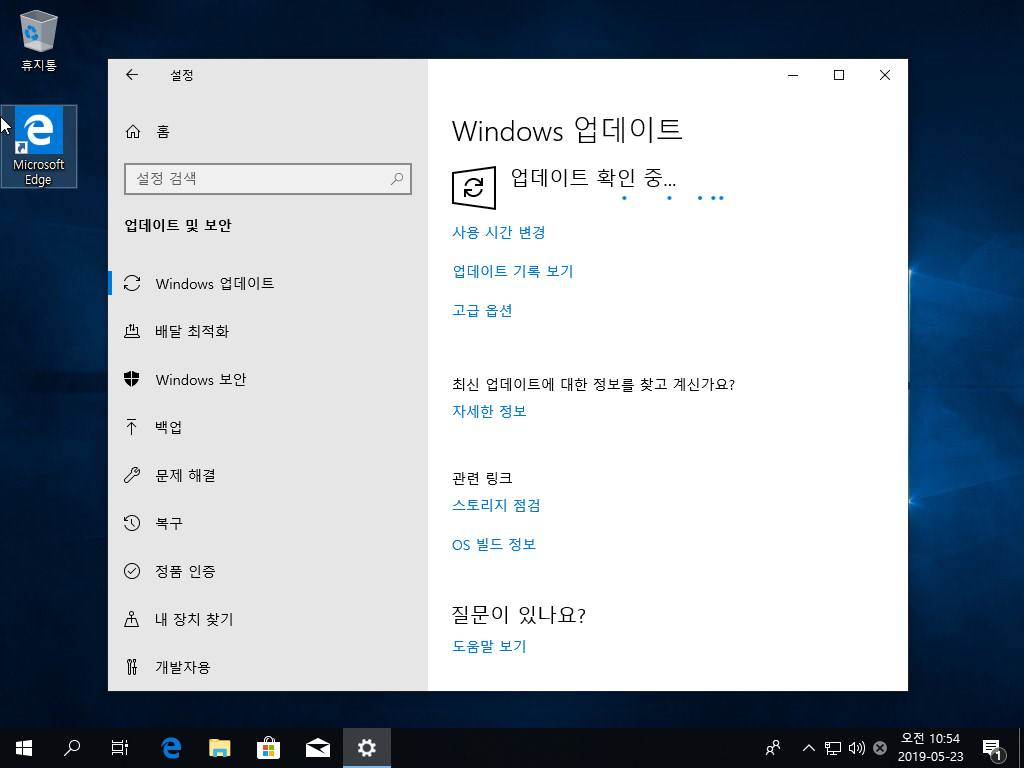Open 내 장치 찾기 settings page
1024x768 pixels.
point(268,619)
